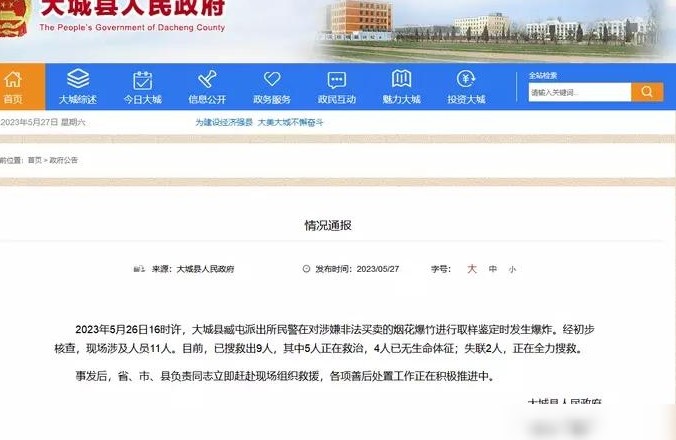Click the date 2023年5月27日 星期六
Image resolution: width=676 pixels, height=440 pixels.
(43, 122)
